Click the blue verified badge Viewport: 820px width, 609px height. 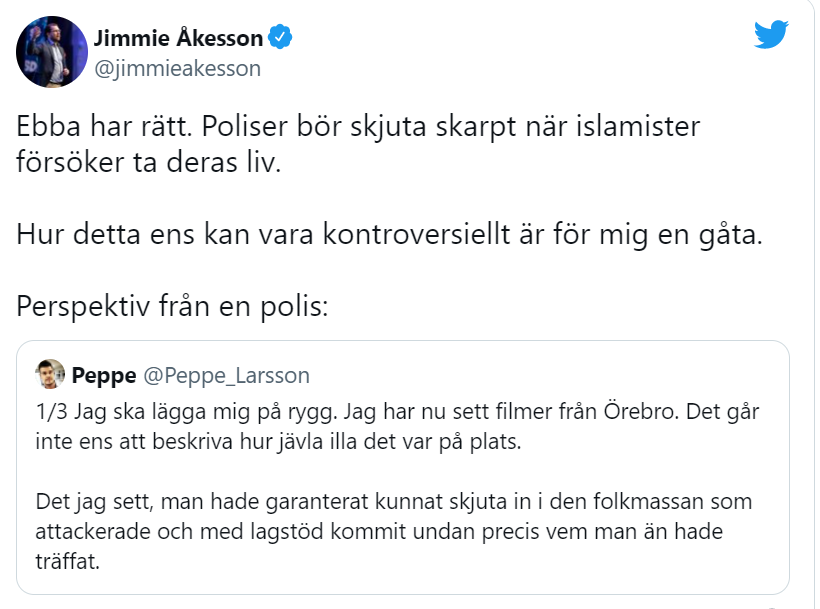(x=282, y=39)
